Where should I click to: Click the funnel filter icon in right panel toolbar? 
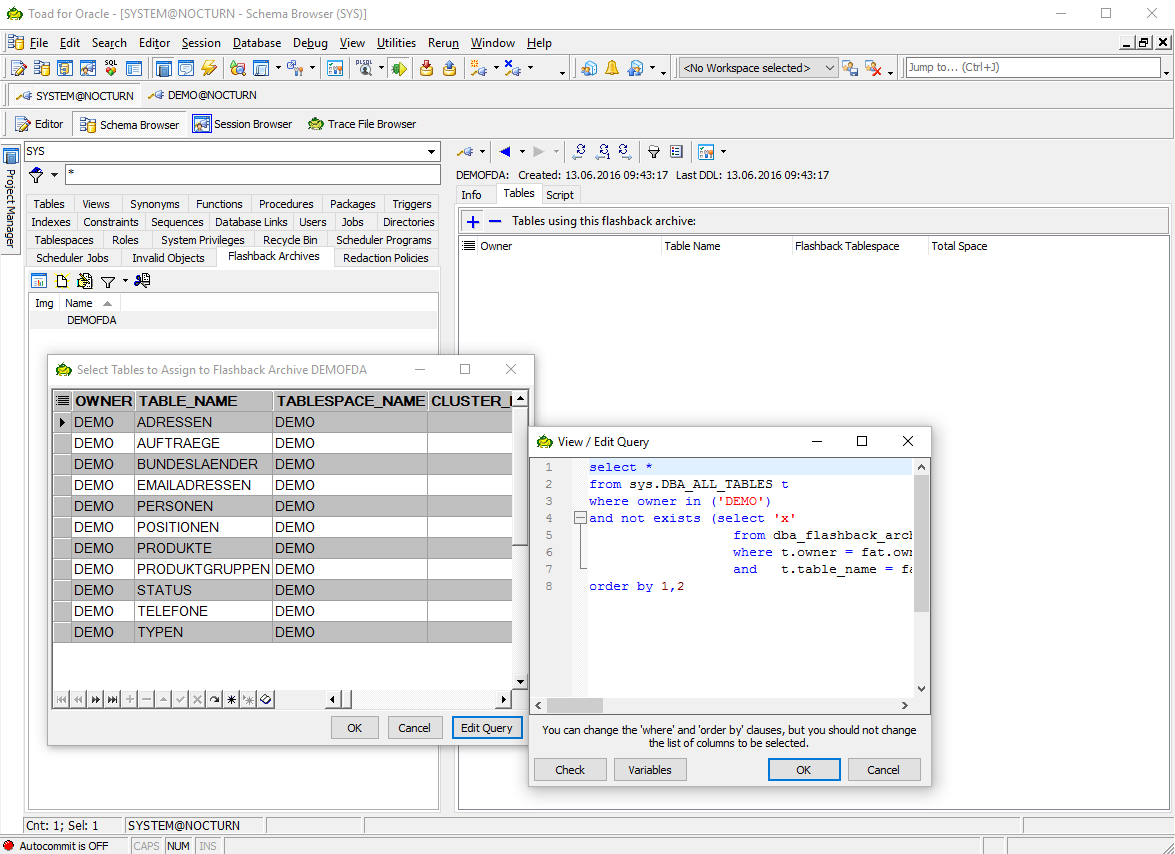click(x=653, y=151)
